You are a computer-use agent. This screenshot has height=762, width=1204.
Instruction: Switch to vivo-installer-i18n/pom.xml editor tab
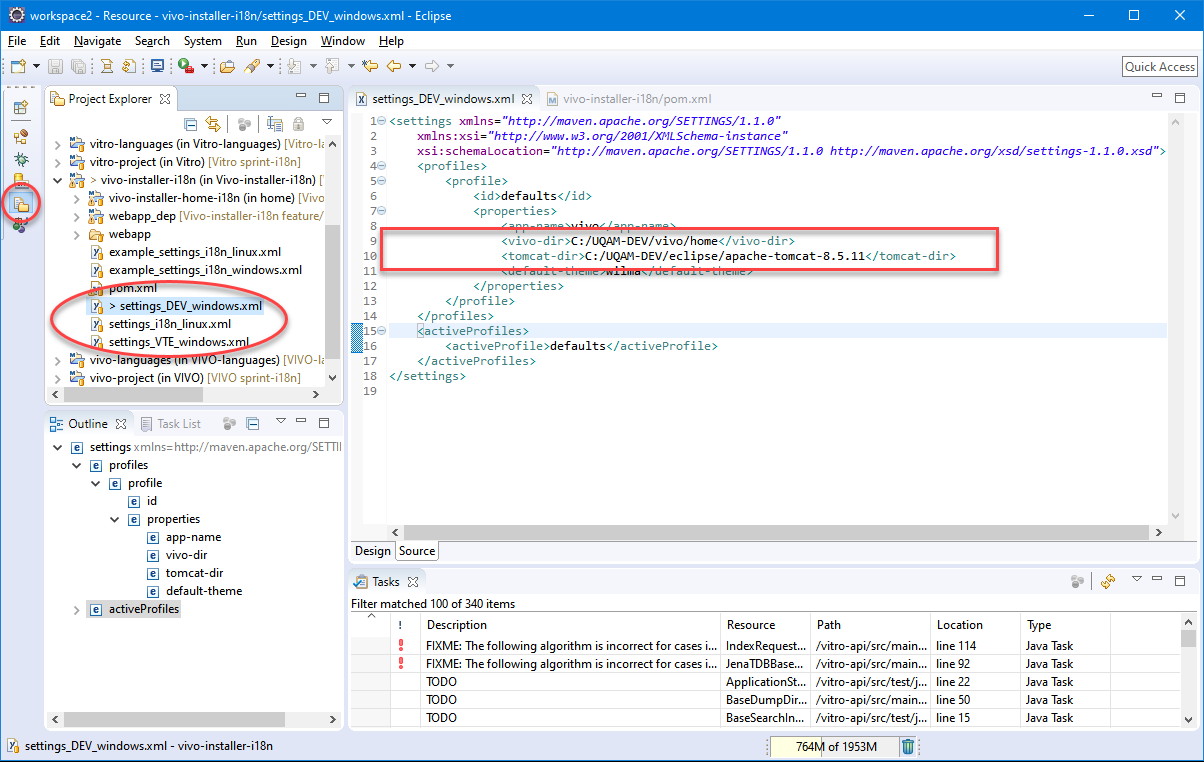point(629,99)
